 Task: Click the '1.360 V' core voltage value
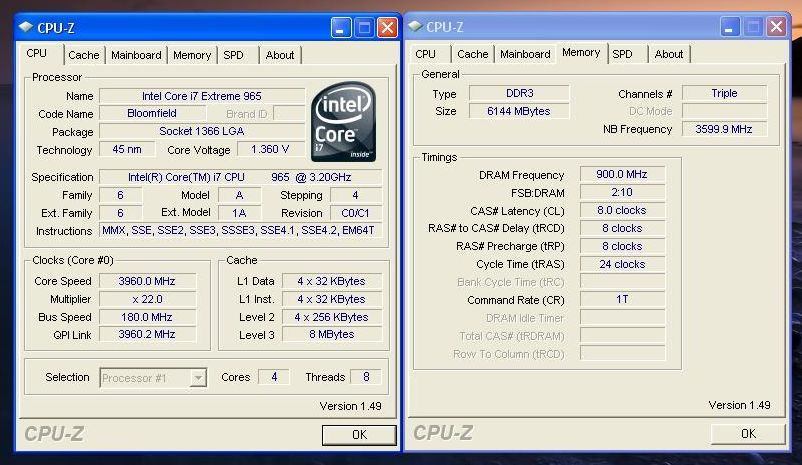[270, 149]
